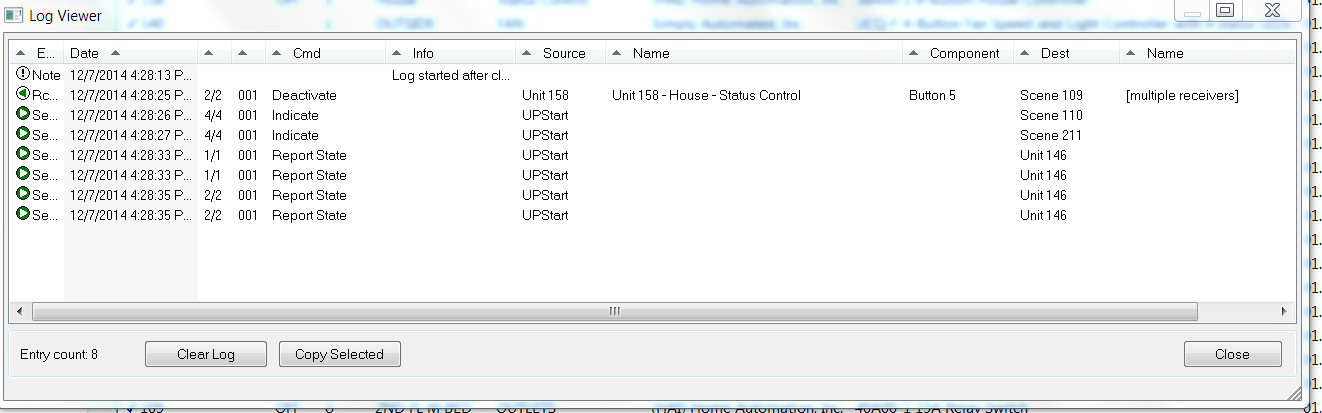This screenshot has width=1322, height=413.
Task: Click the sent icon of the last Report State row
Action: pyautogui.click(x=23, y=215)
